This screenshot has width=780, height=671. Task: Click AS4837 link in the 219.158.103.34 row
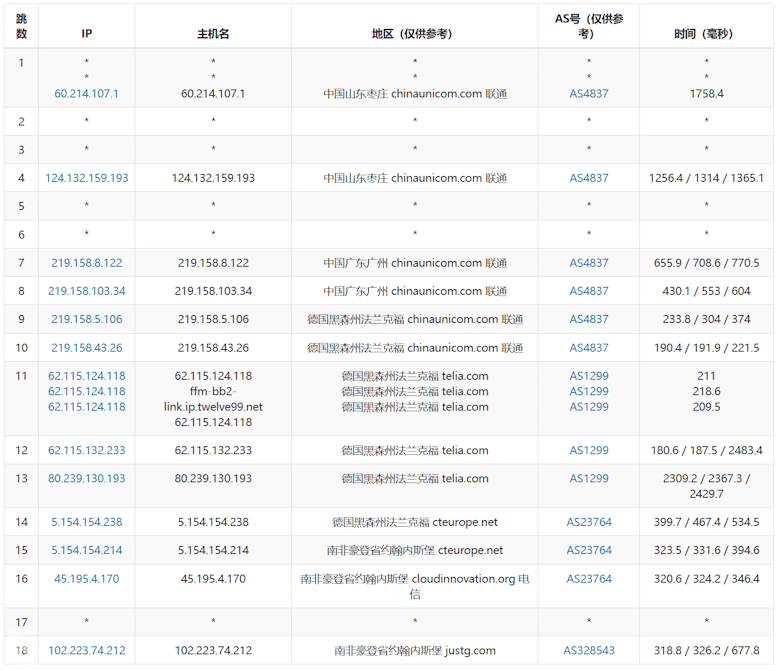click(588, 291)
